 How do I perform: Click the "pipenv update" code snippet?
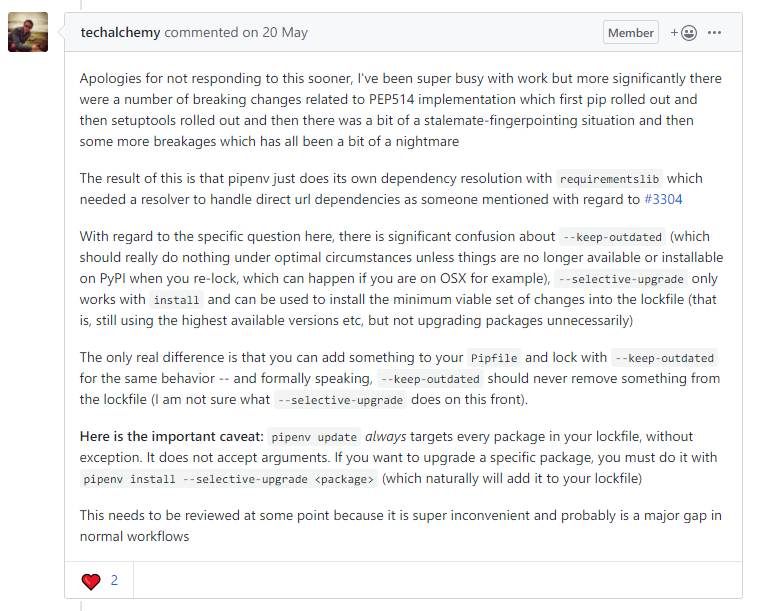[314, 437]
